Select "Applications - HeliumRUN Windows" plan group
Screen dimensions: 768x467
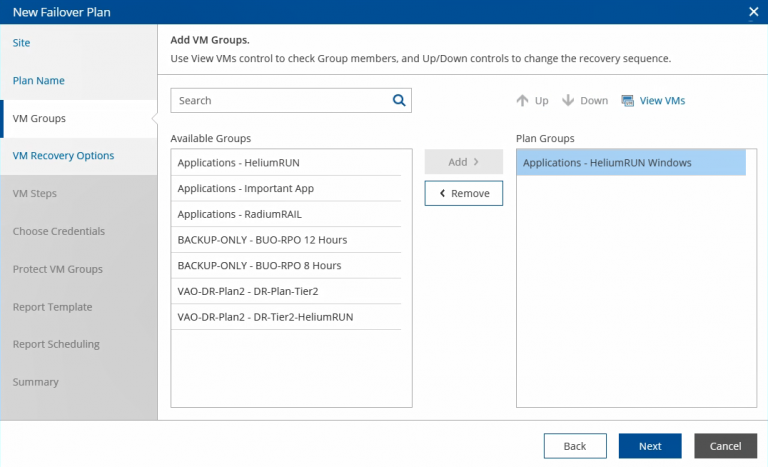click(x=631, y=163)
